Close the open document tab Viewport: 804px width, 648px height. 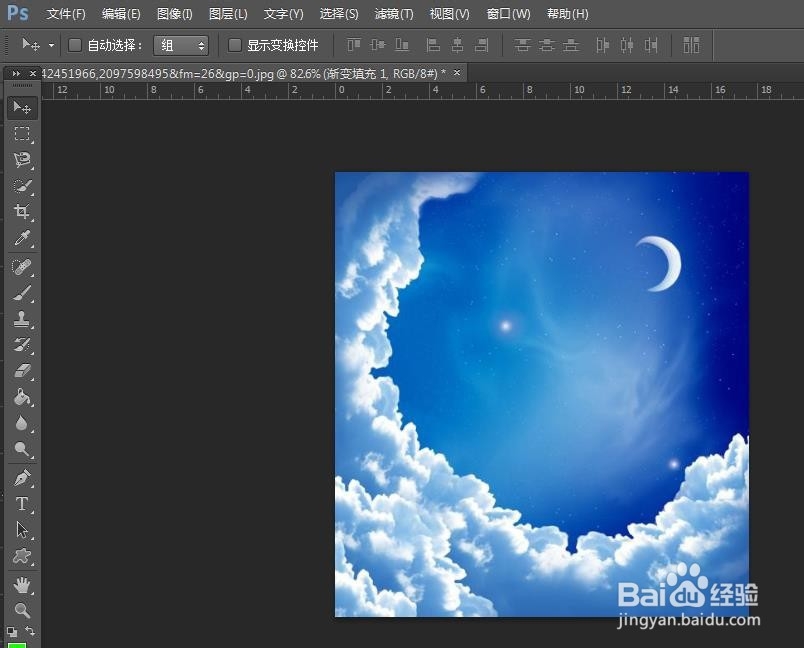pos(457,73)
